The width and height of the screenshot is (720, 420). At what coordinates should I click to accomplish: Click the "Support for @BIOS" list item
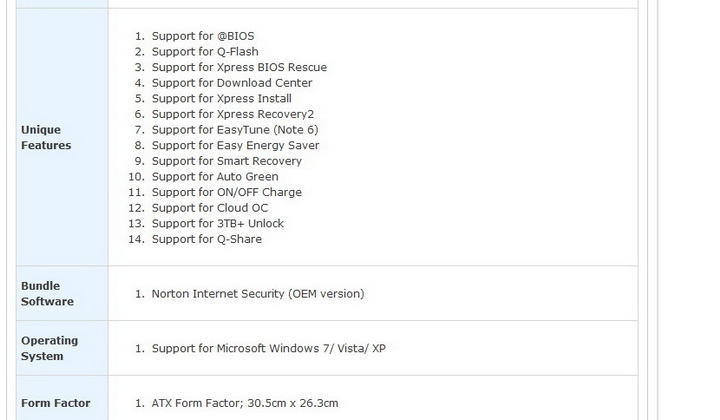203,36
